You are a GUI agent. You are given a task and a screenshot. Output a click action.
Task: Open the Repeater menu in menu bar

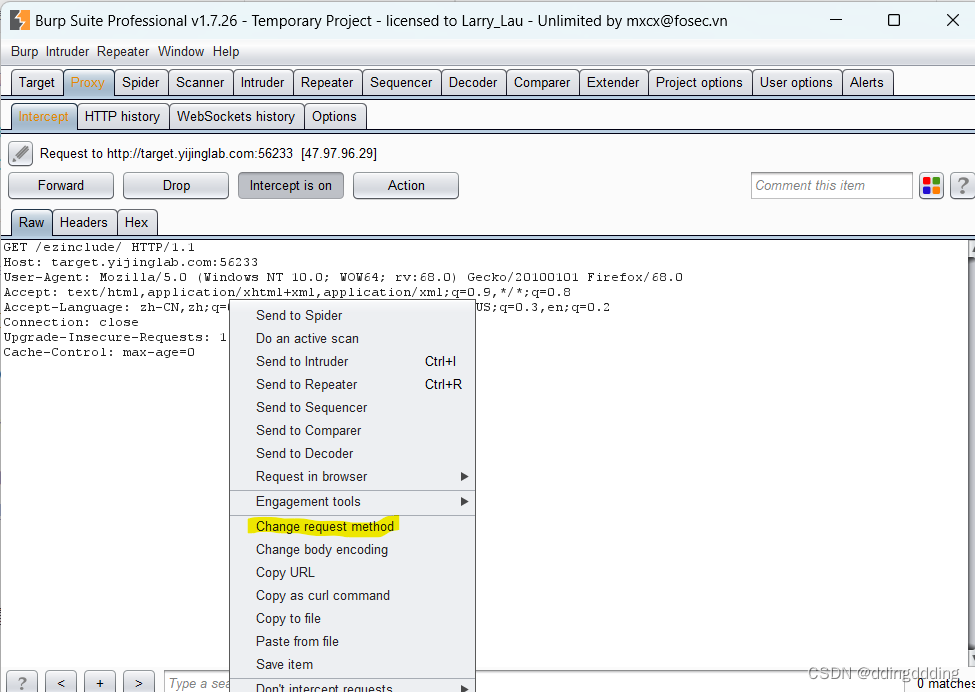pyautogui.click(x=123, y=52)
